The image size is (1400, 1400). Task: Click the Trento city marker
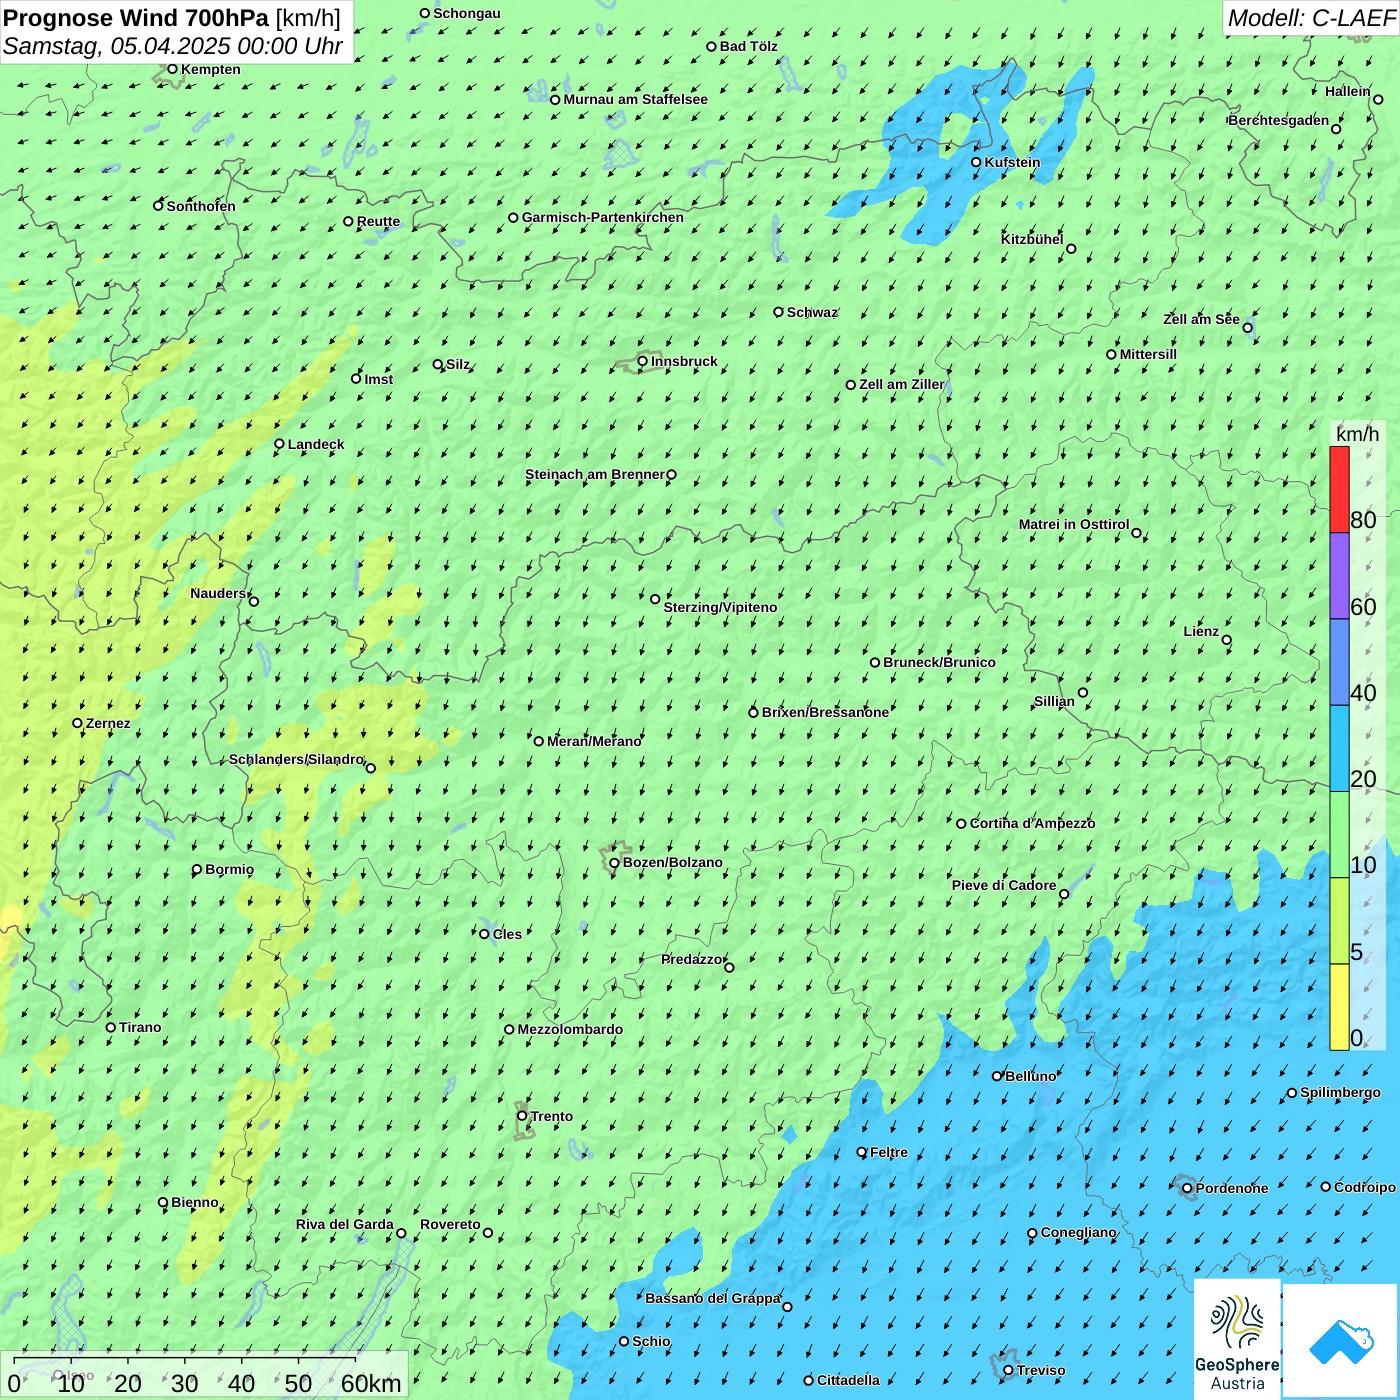[x=522, y=1116]
